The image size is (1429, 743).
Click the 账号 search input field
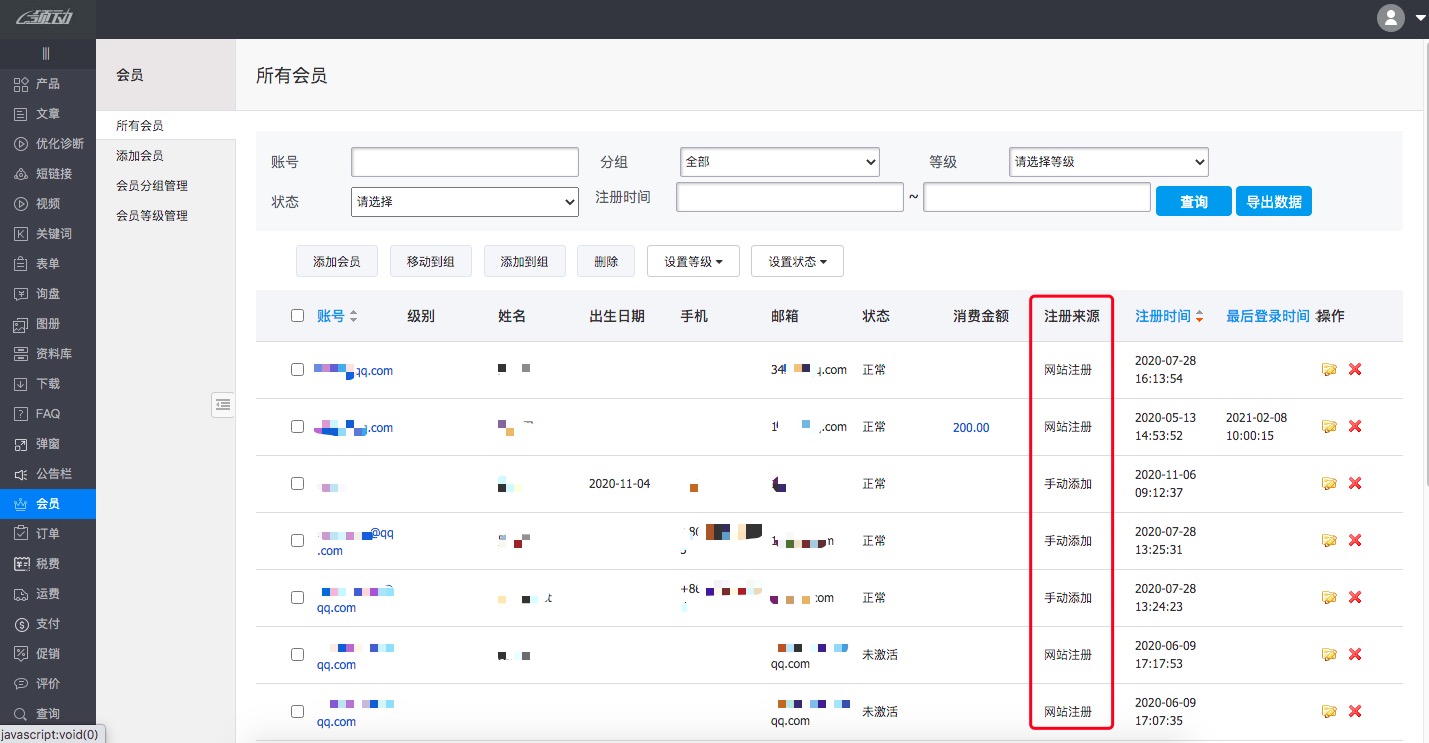click(465, 162)
